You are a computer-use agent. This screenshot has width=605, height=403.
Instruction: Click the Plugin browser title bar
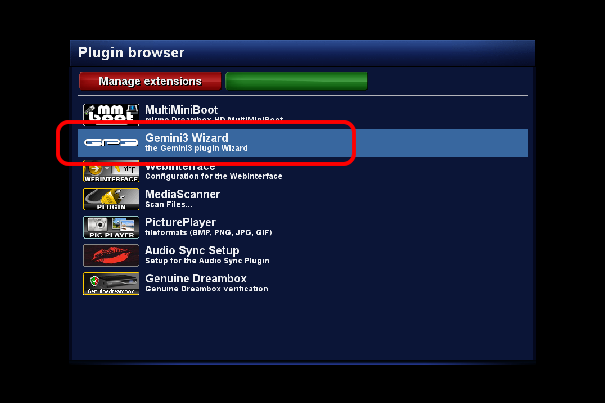click(302, 53)
